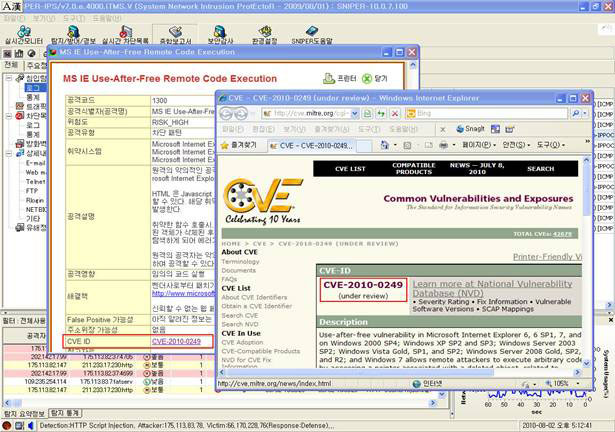Image resolution: width=615 pixels, height=432 pixels.
Task: Click the Terminology sidebar link
Action: 240,261
